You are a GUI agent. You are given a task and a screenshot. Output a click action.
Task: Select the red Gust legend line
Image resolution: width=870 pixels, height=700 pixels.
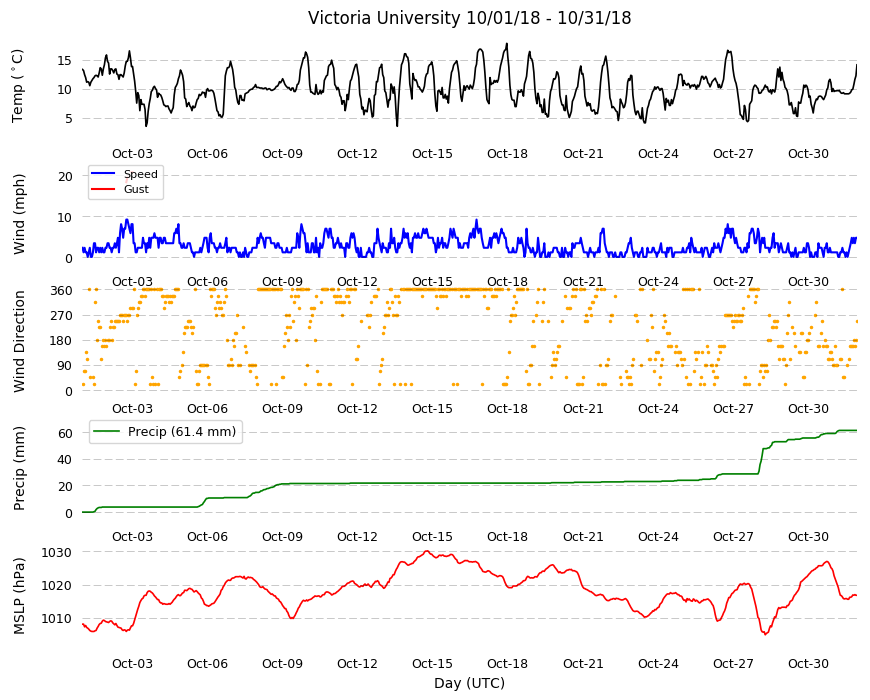[103, 189]
